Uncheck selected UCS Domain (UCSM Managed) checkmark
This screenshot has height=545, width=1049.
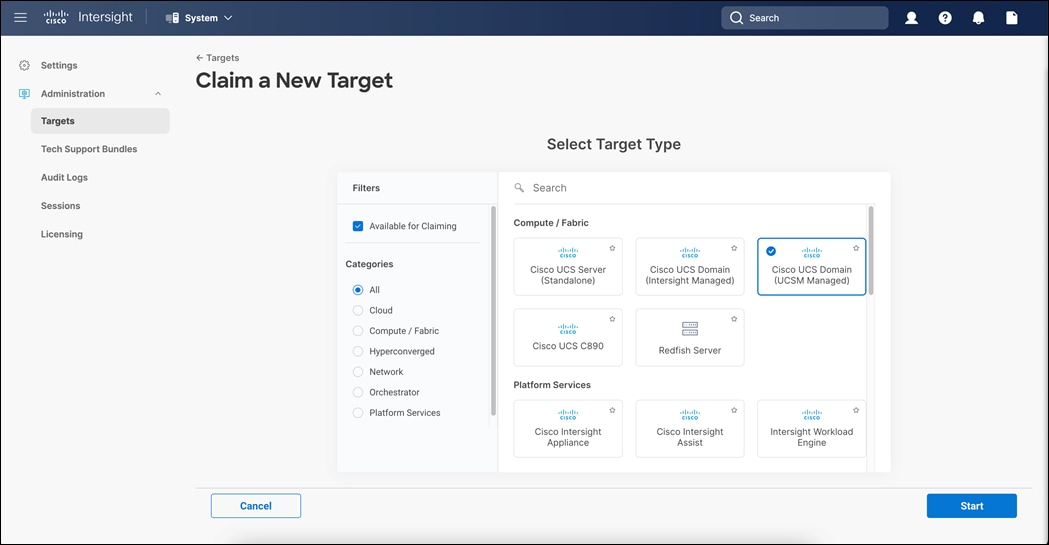point(771,251)
